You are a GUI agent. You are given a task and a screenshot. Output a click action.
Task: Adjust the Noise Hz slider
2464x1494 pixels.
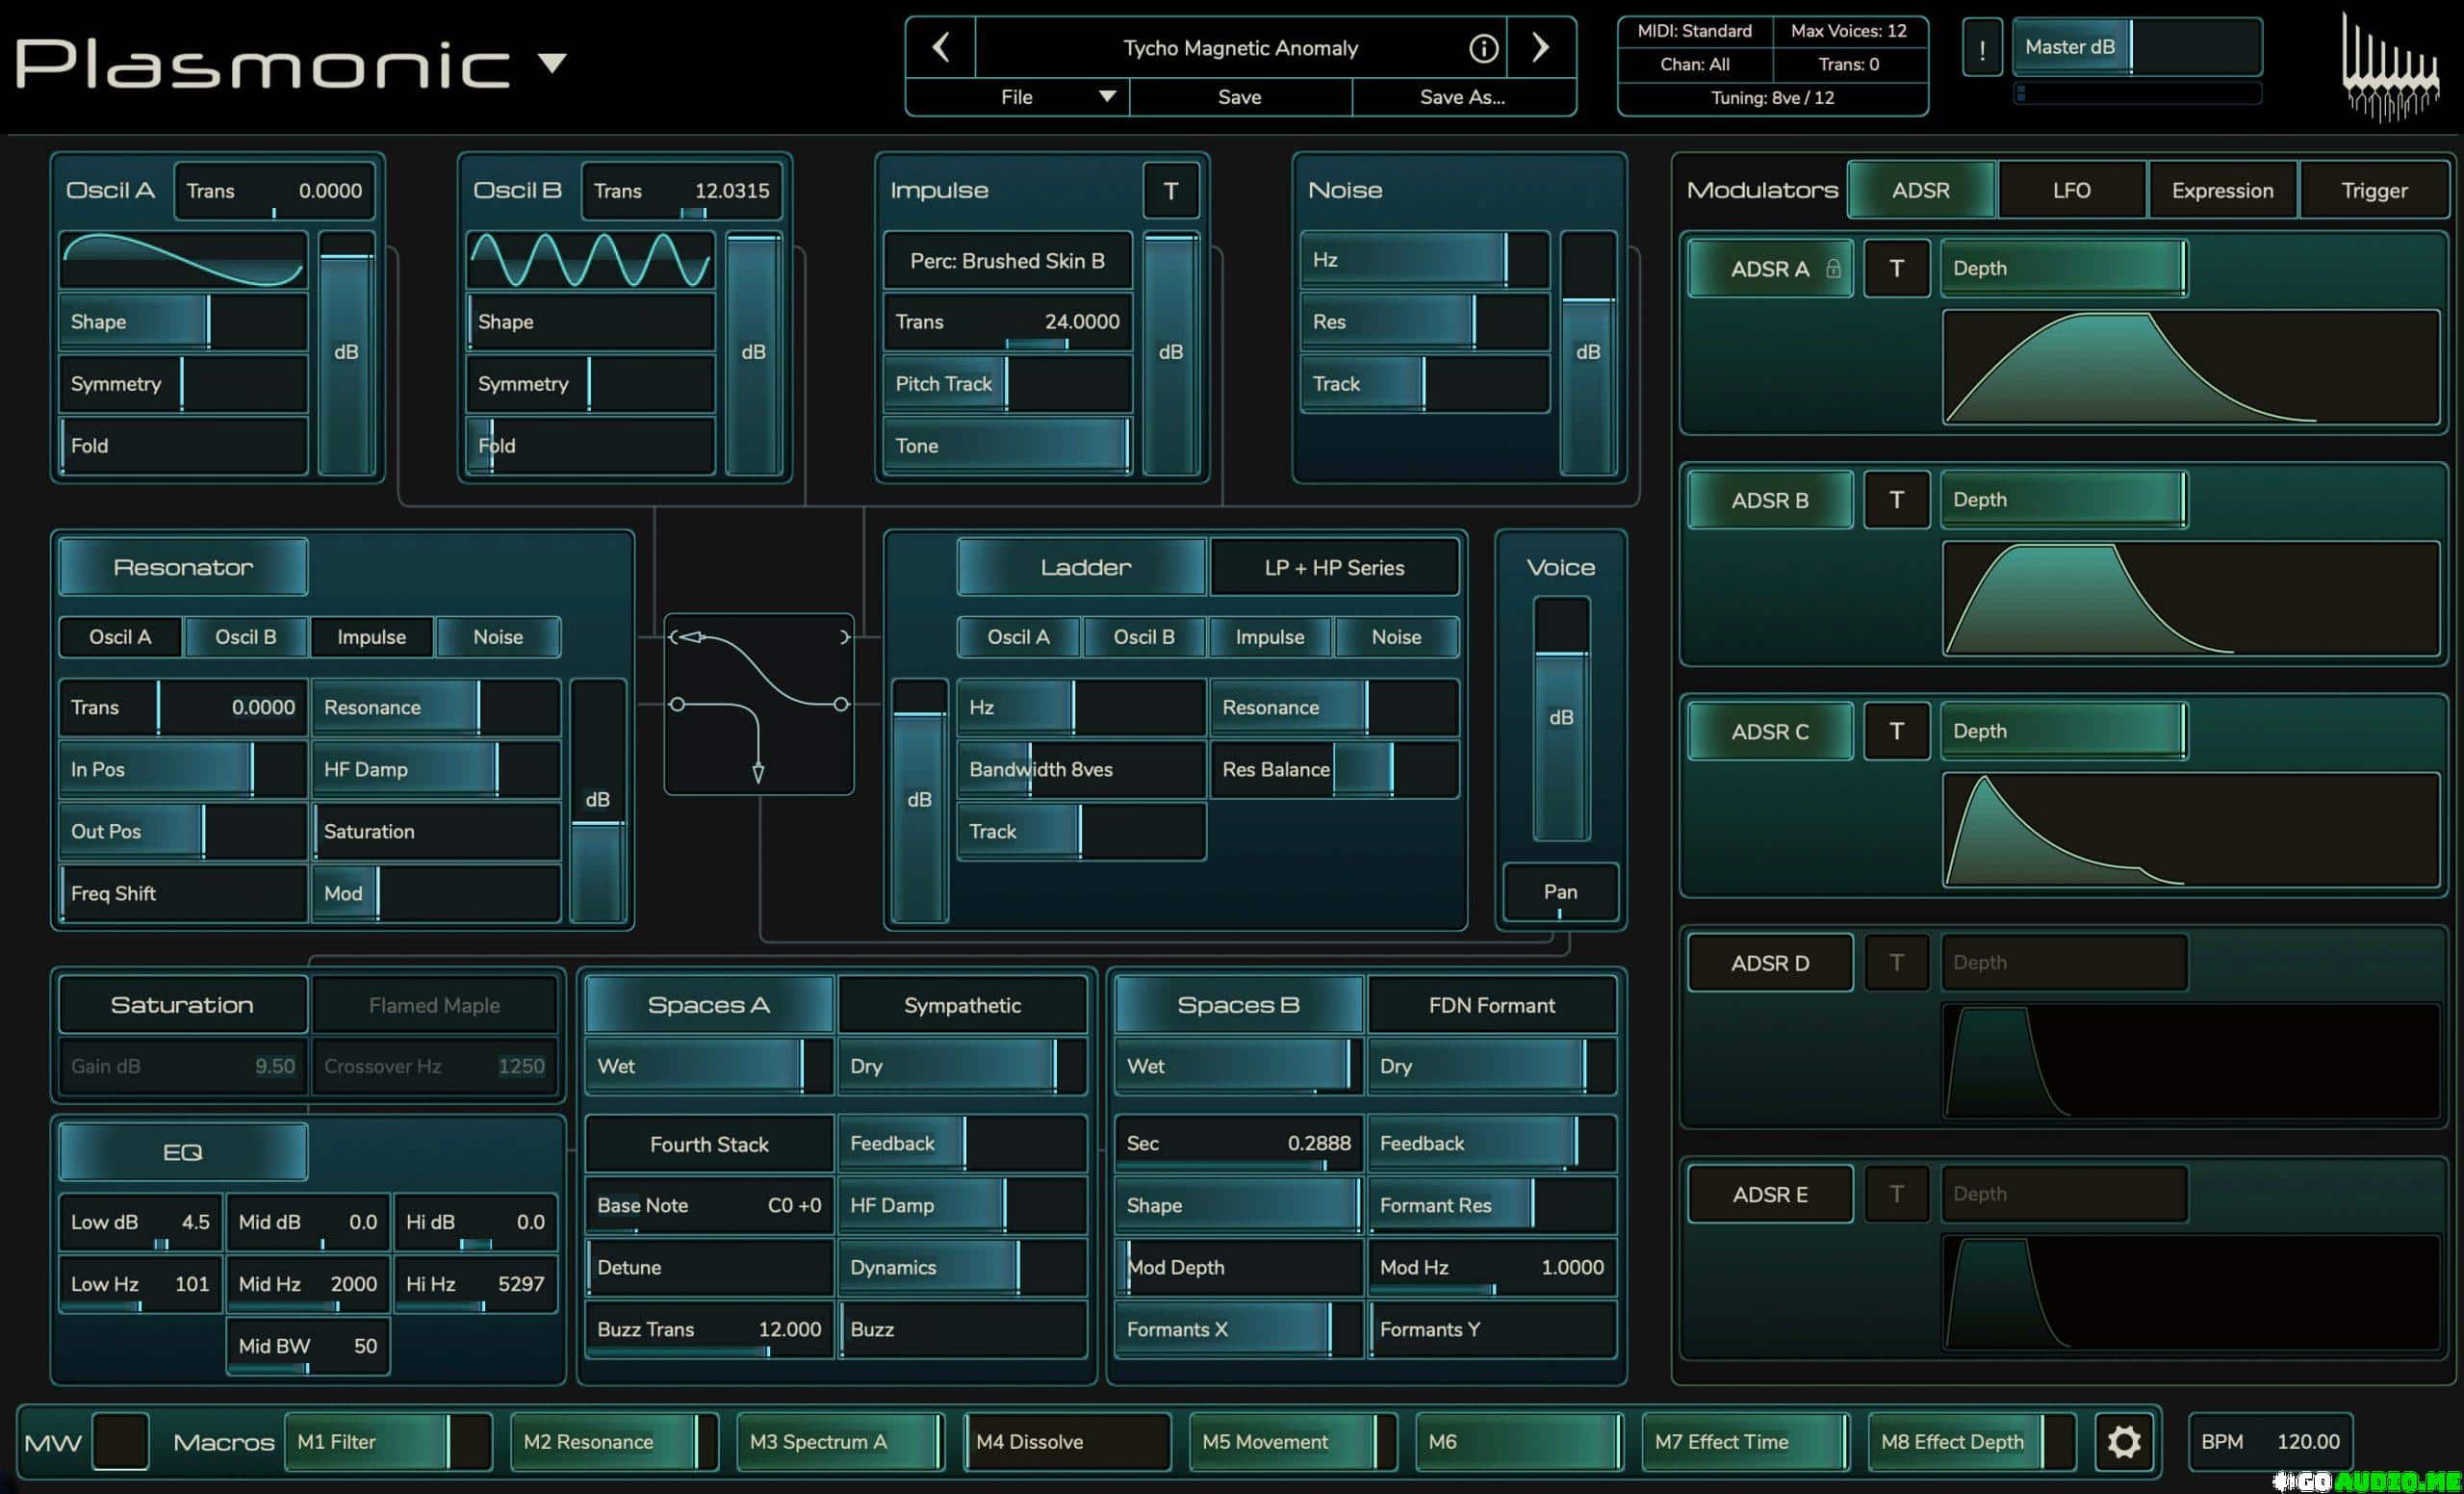click(x=1425, y=260)
